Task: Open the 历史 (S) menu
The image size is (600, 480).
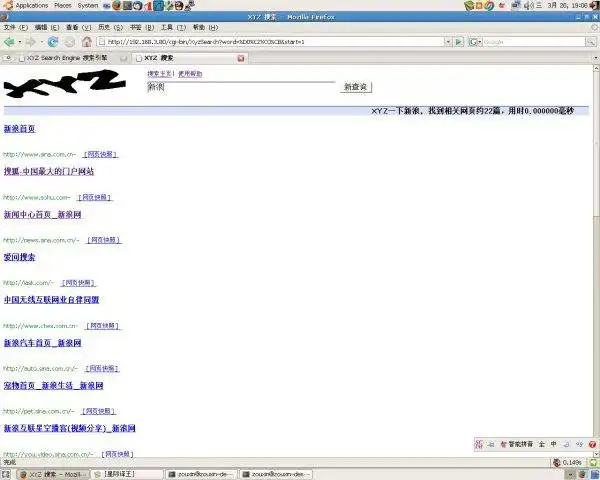Action: pyautogui.click(x=111, y=28)
